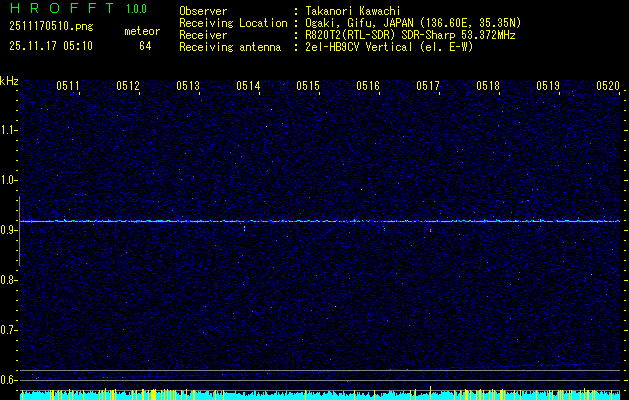Click the location Ogaki, Gifu, JAPAN
Viewport: 629px width, 400px height.
358,23
